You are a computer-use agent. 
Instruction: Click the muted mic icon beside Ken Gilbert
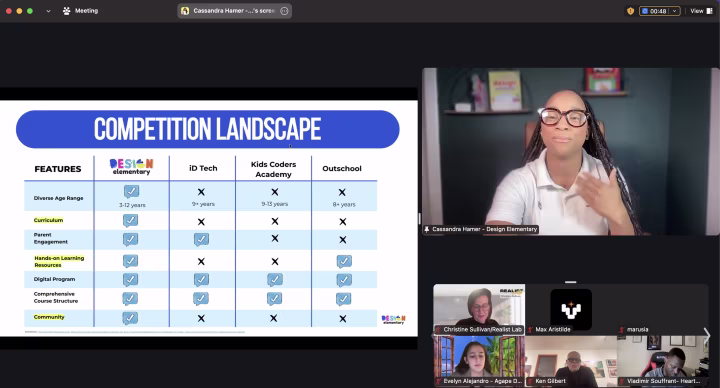pyautogui.click(x=530, y=381)
